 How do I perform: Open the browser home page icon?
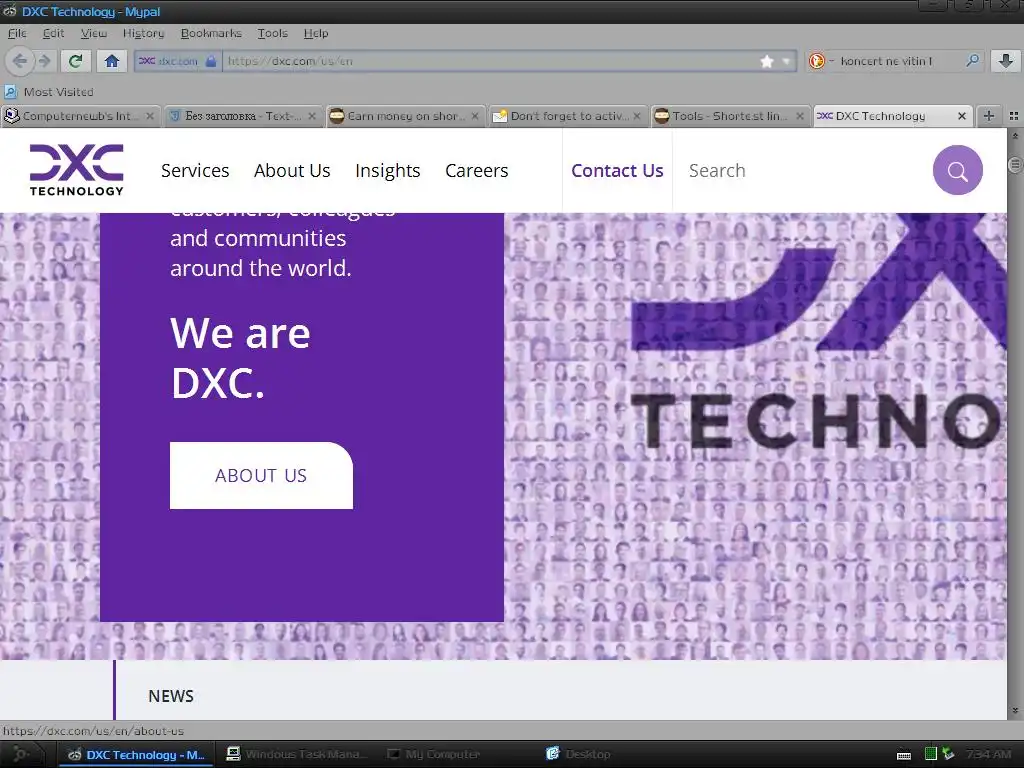(112, 61)
